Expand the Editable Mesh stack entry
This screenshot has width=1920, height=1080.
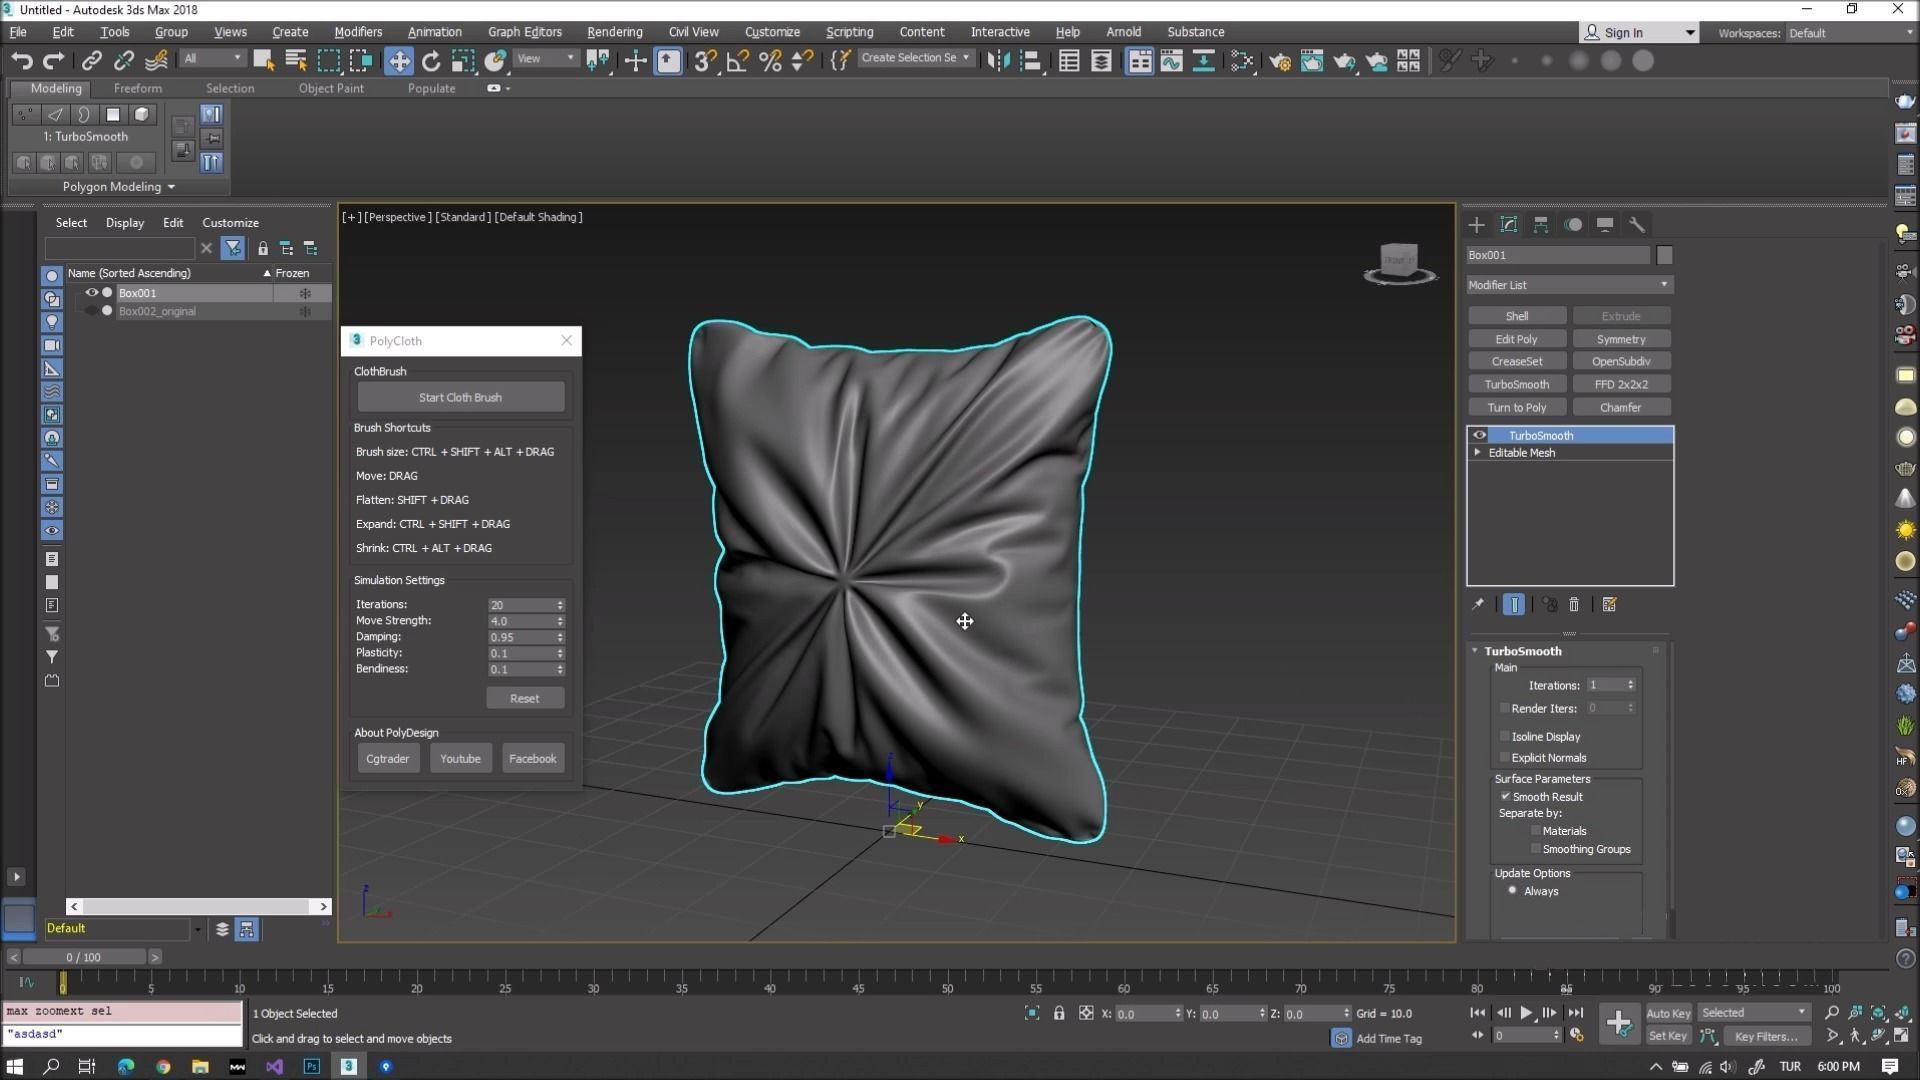[1477, 452]
